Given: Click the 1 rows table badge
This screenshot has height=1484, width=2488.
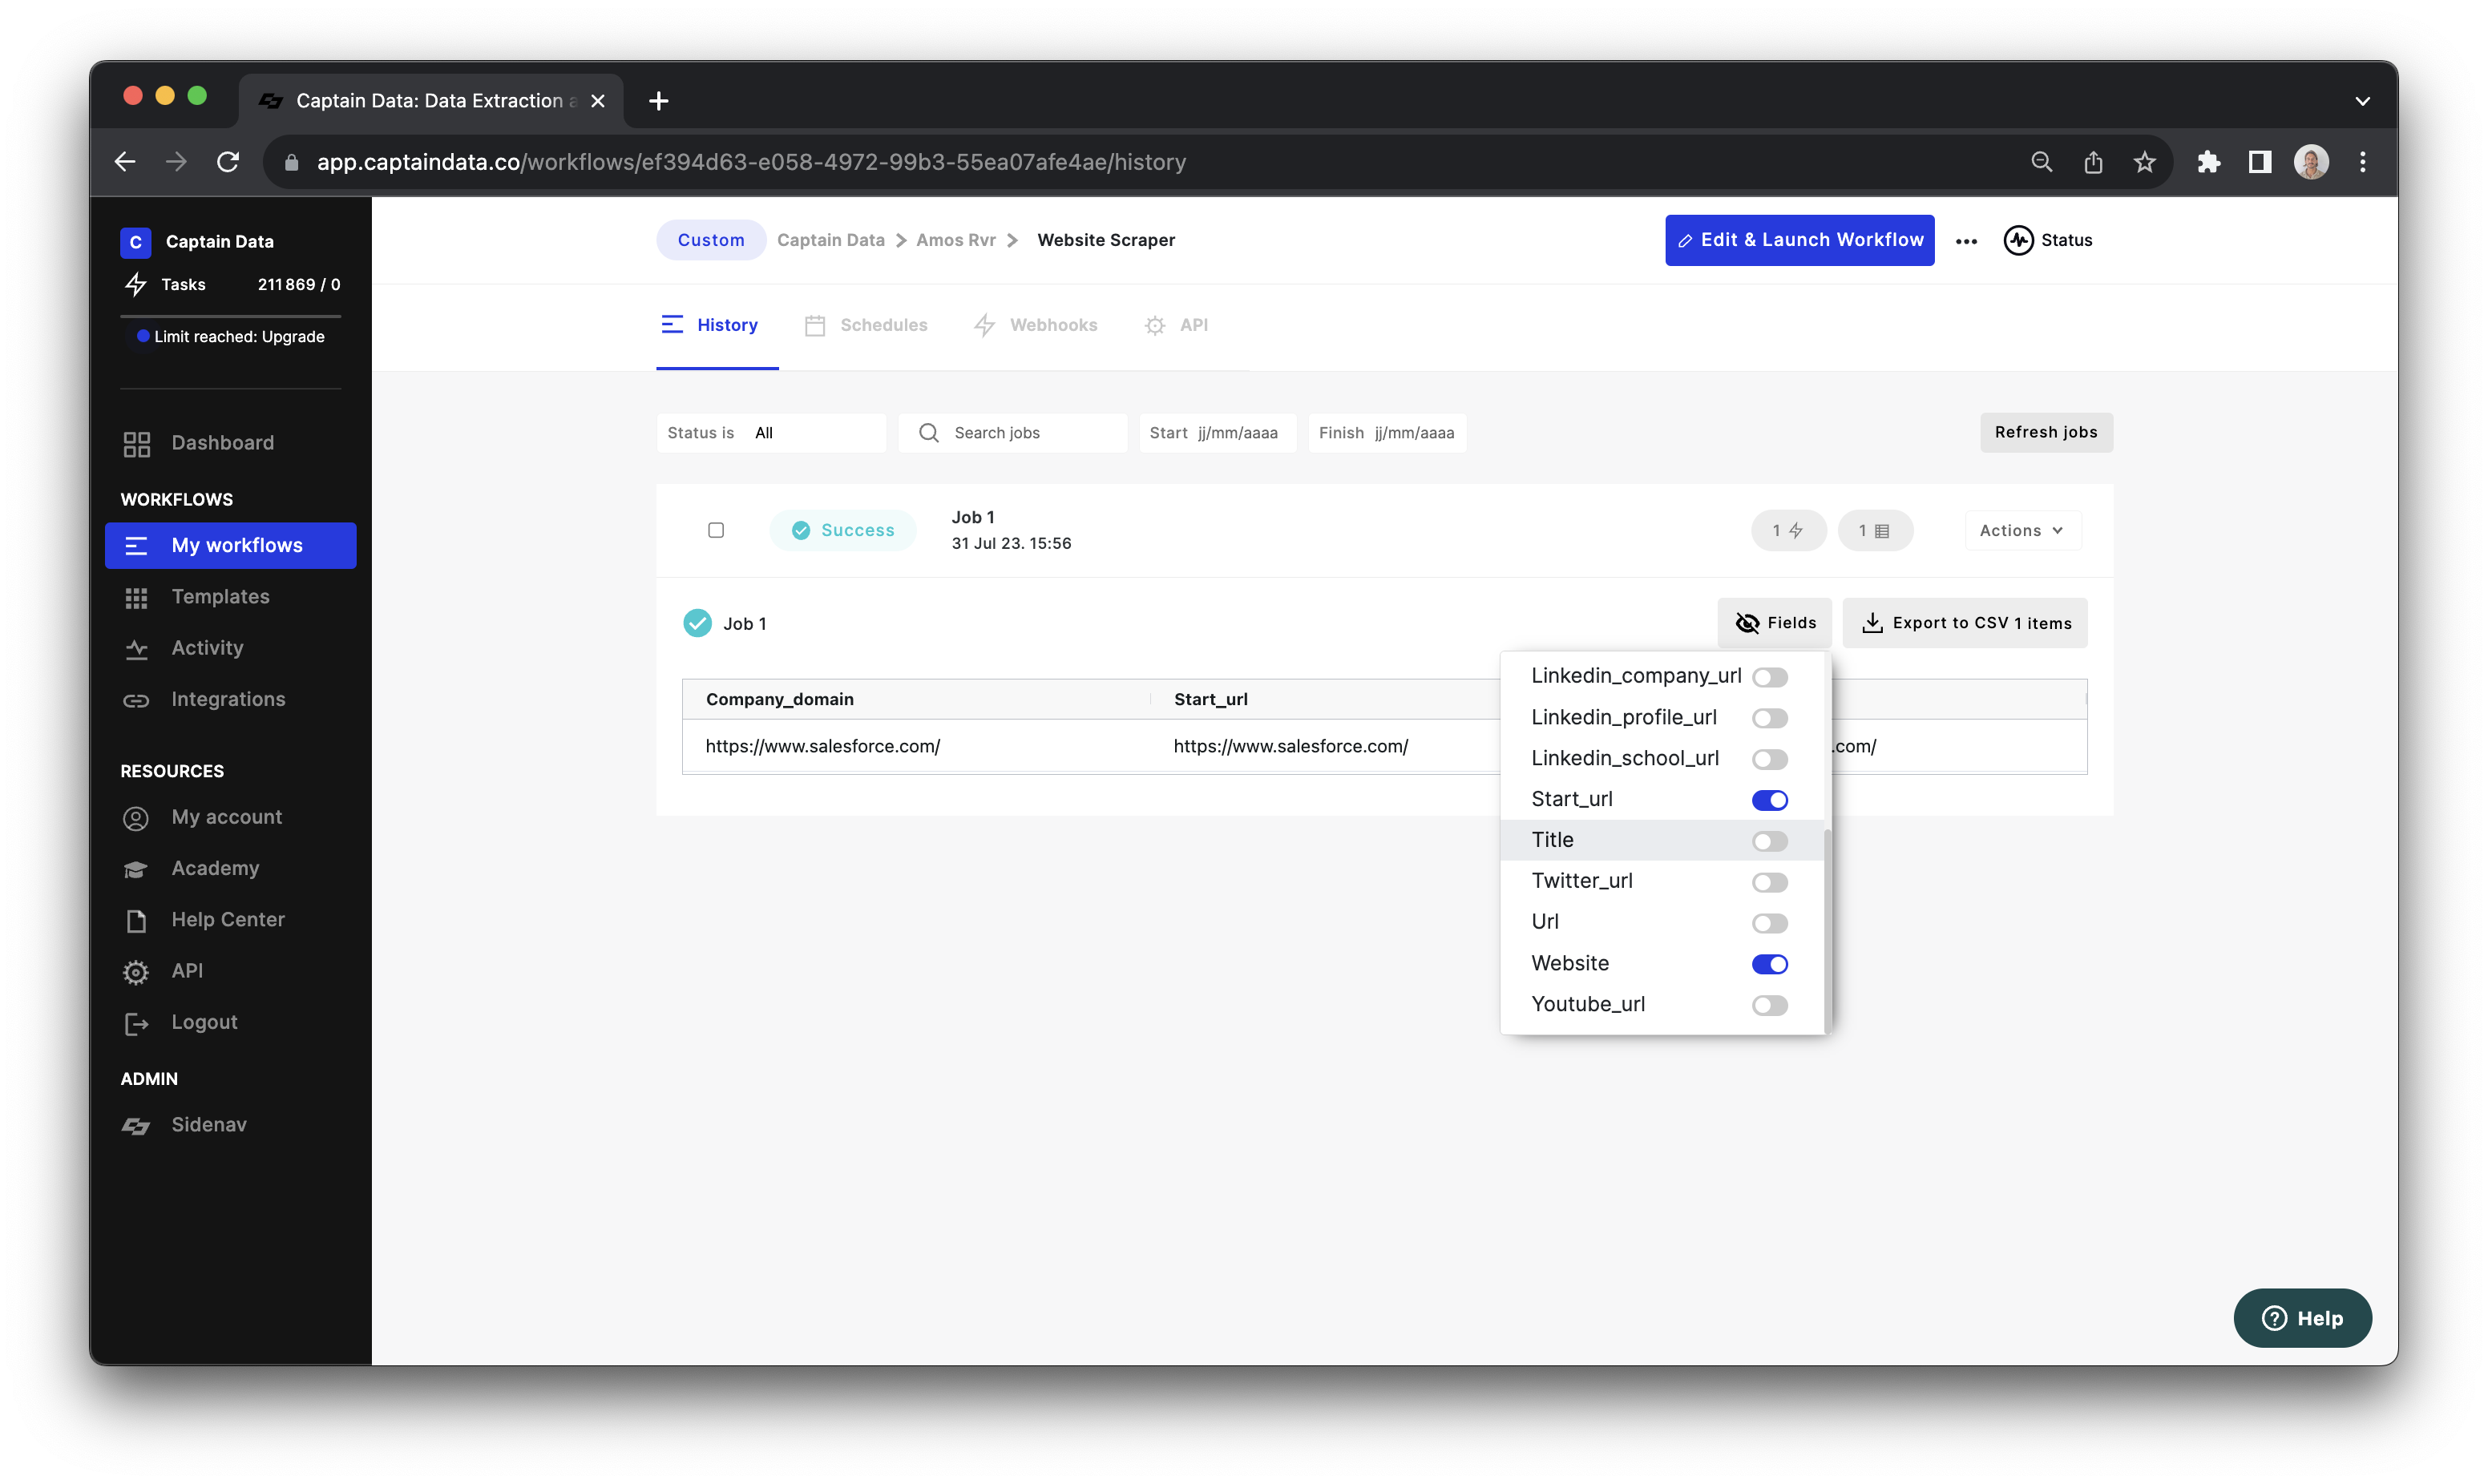Looking at the screenshot, I should [x=1875, y=530].
